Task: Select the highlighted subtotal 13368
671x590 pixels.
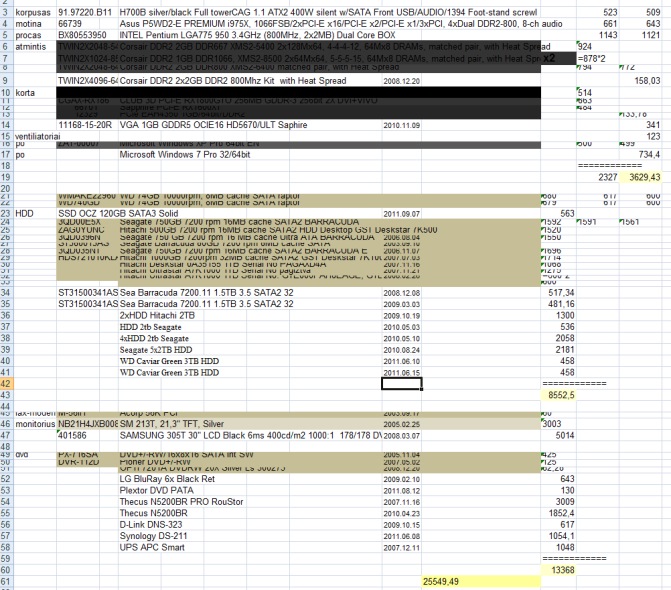Action: (558, 570)
